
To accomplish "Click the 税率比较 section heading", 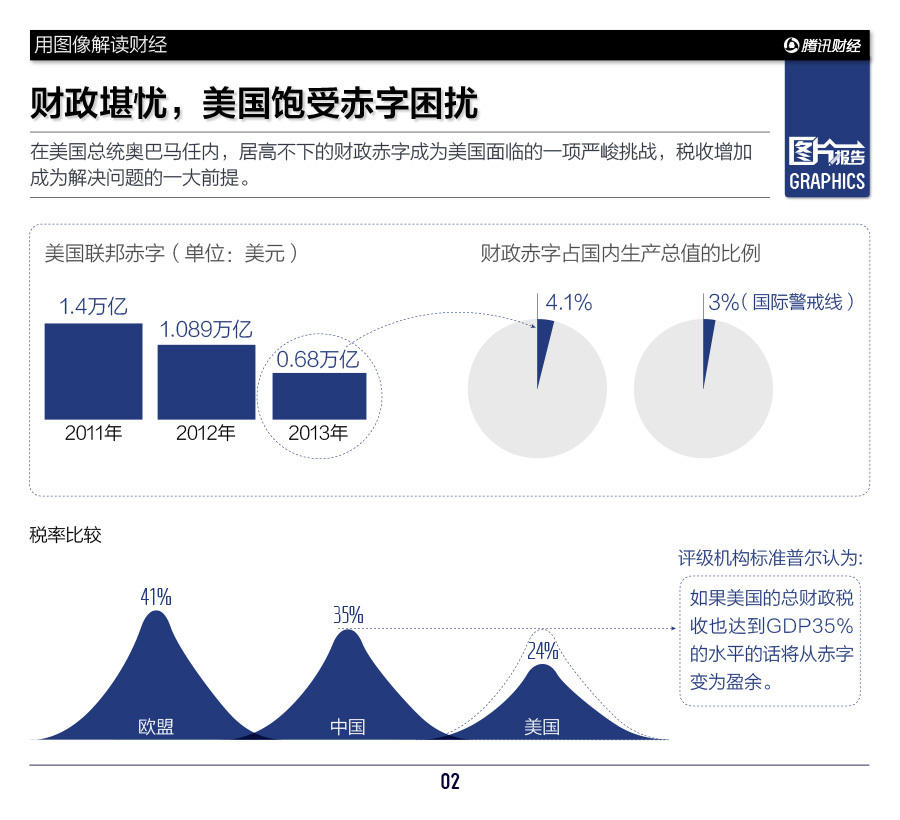I will pos(66,535).
